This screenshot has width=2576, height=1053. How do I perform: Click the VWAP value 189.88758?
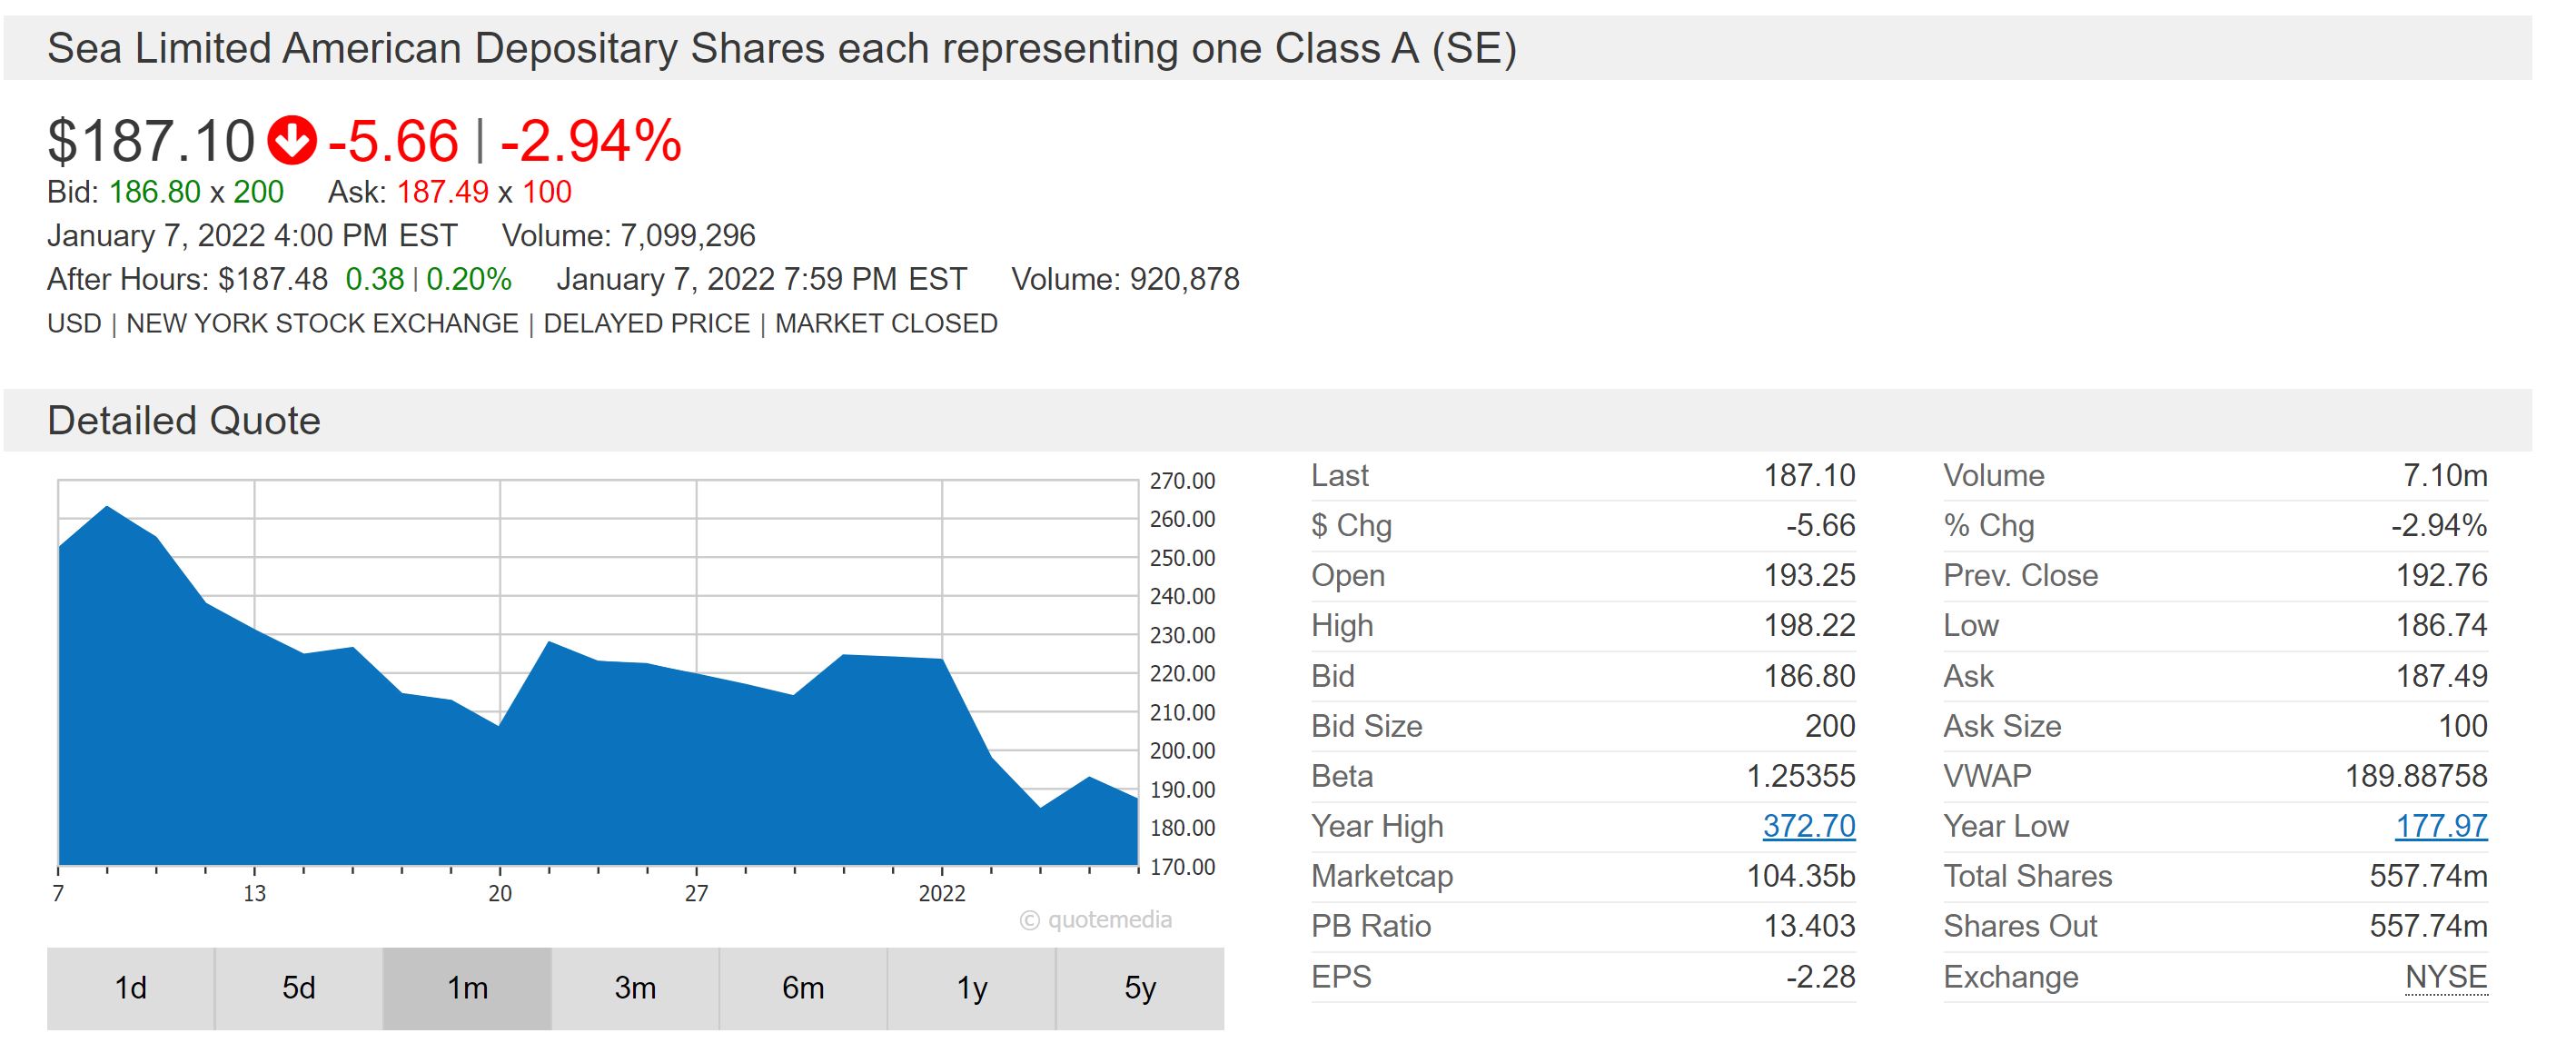click(x=2415, y=776)
